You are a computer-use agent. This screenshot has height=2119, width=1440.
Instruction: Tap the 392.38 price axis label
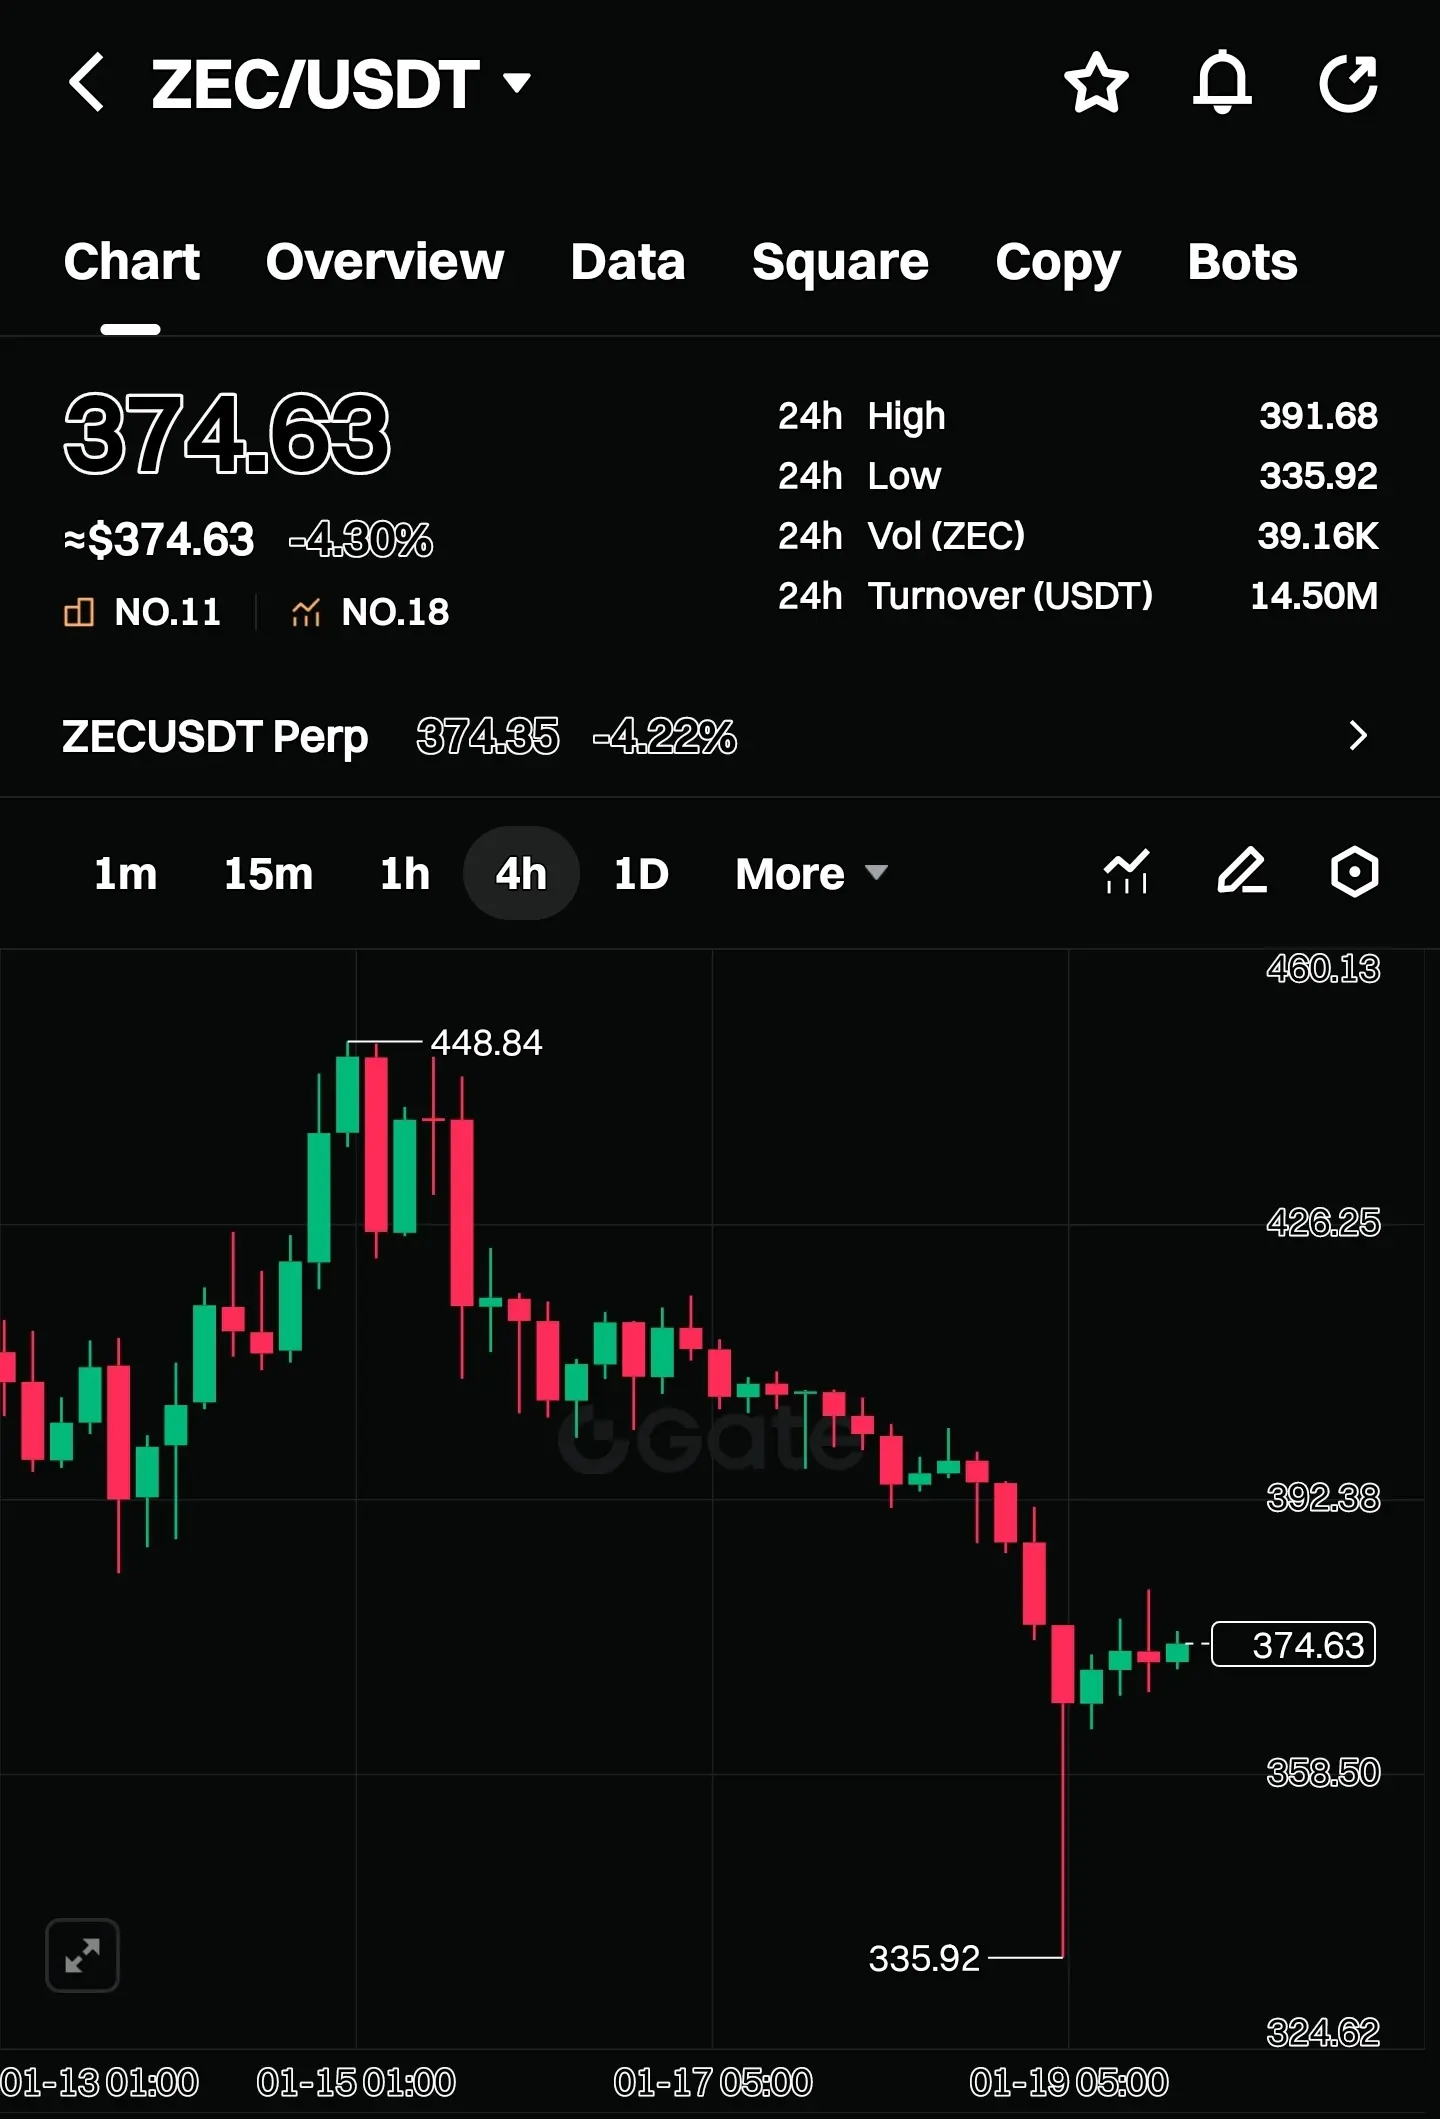pyautogui.click(x=1323, y=1498)
